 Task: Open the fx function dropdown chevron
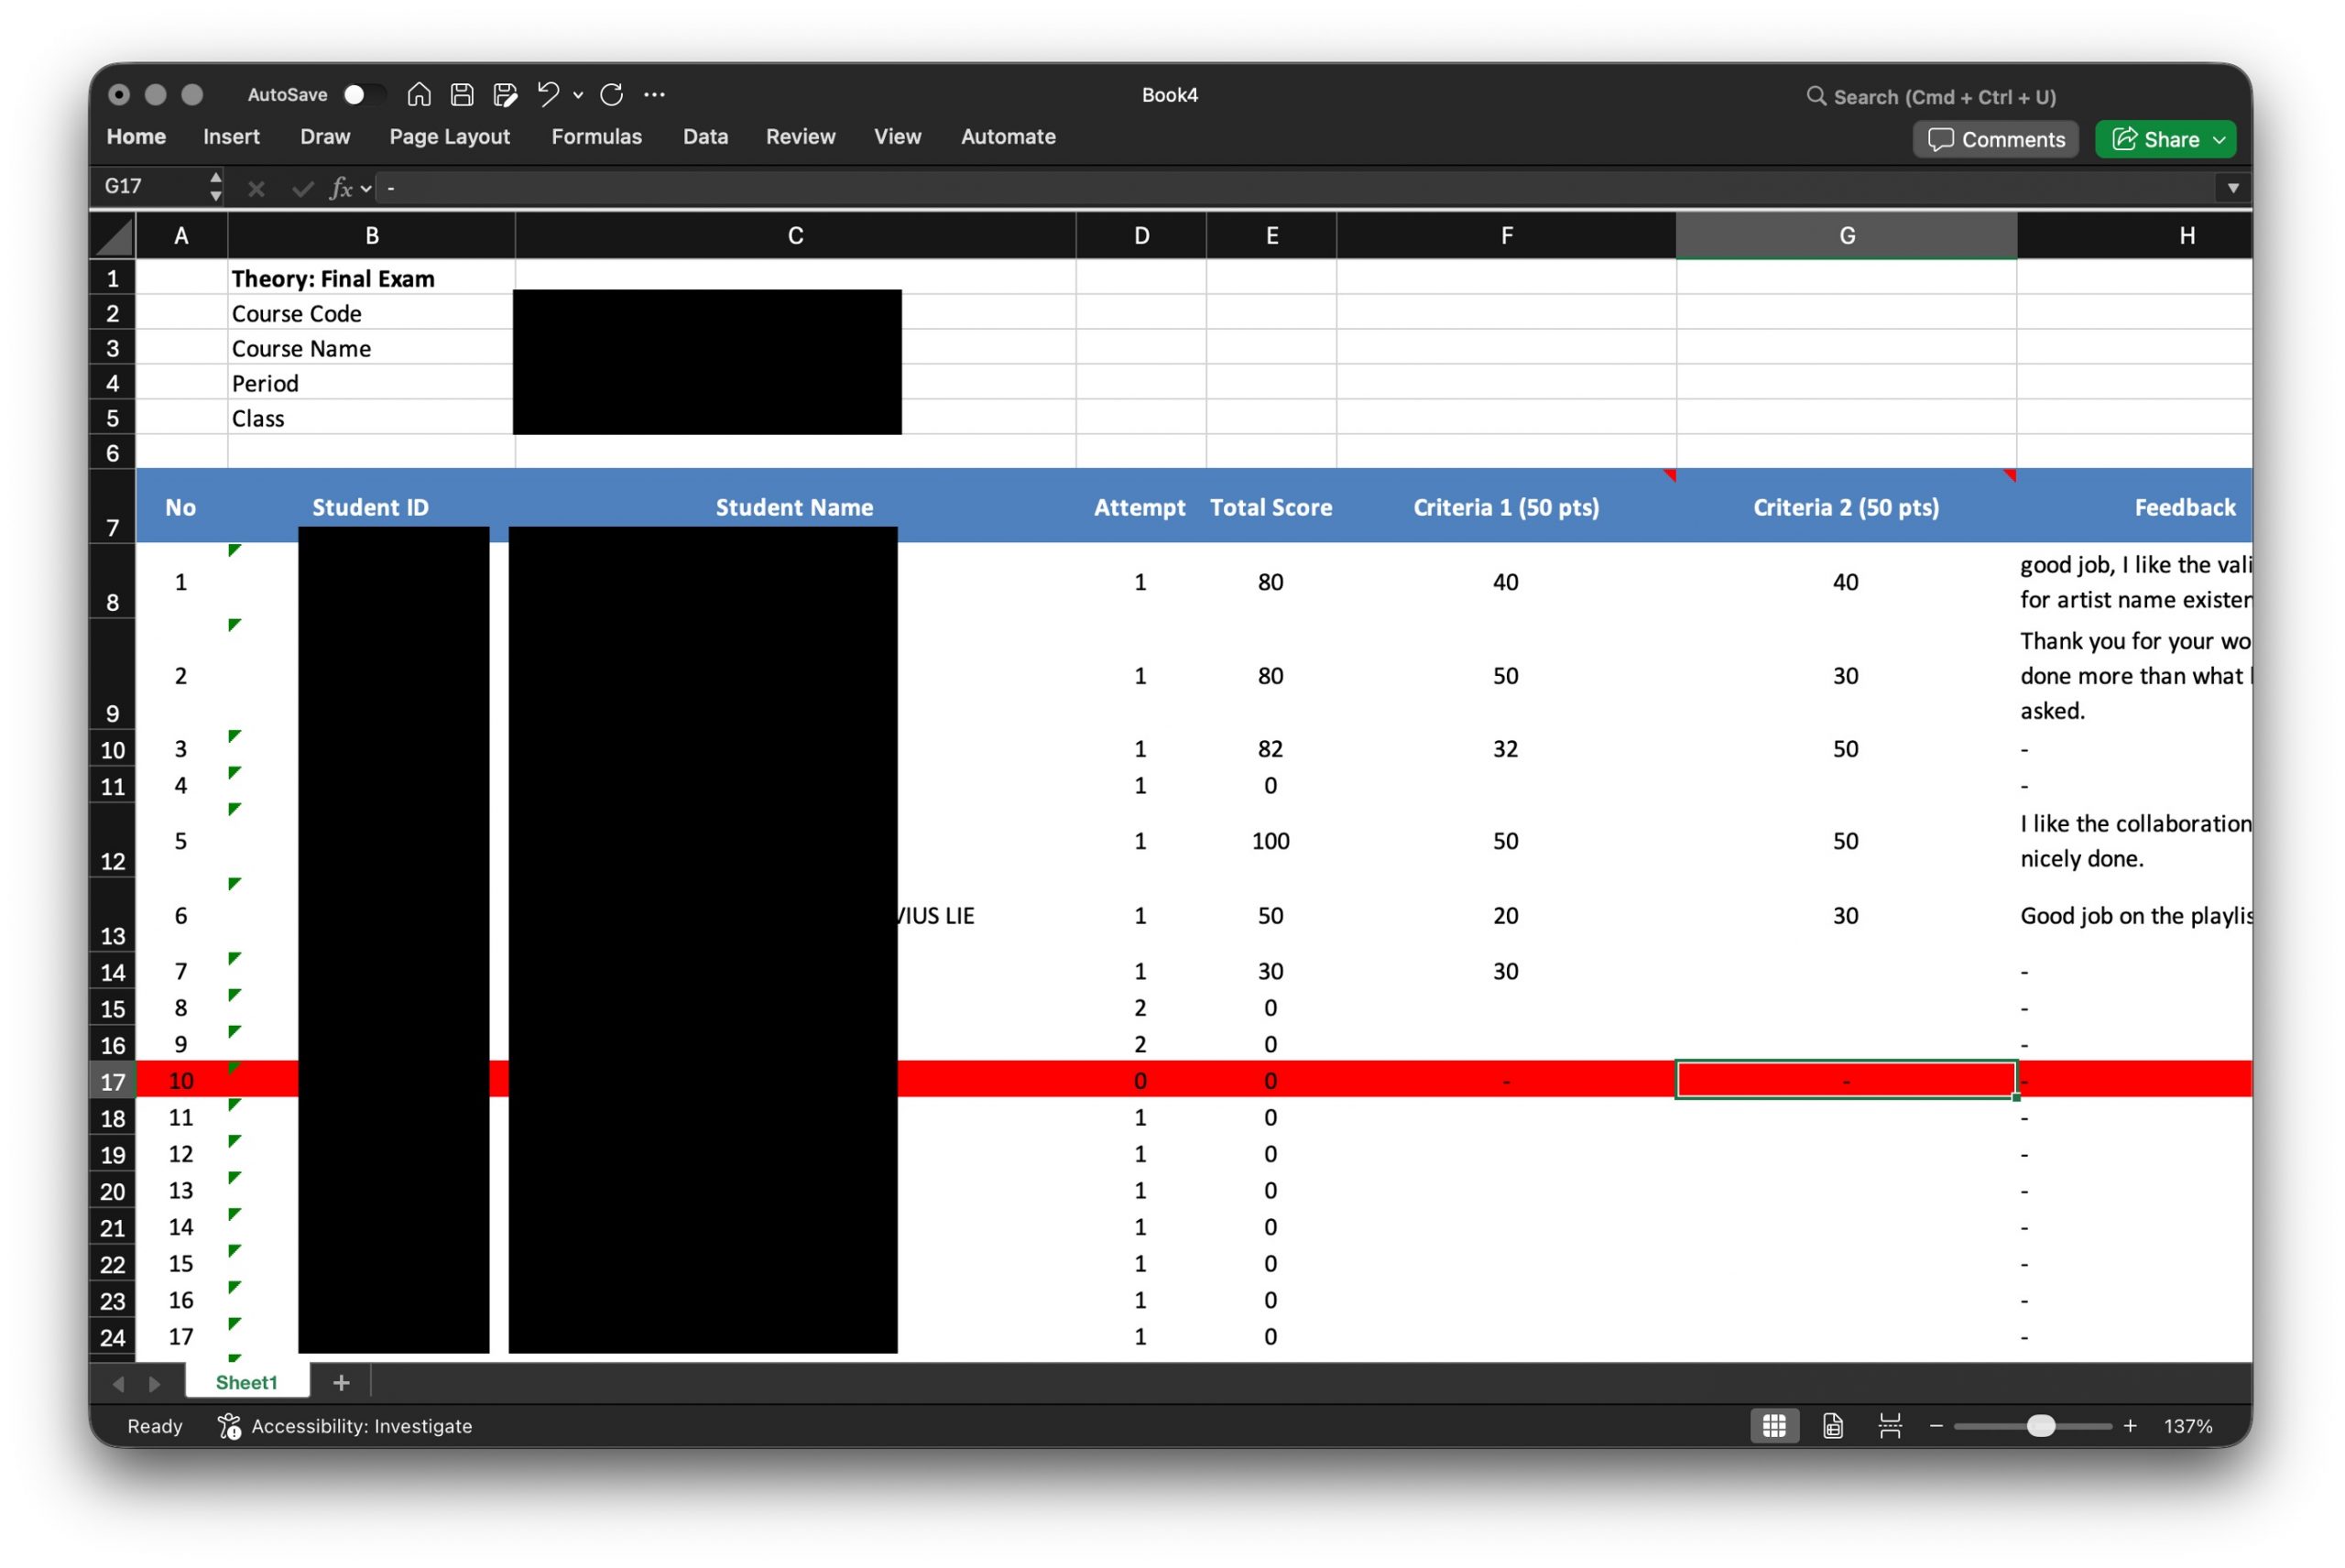366,189
